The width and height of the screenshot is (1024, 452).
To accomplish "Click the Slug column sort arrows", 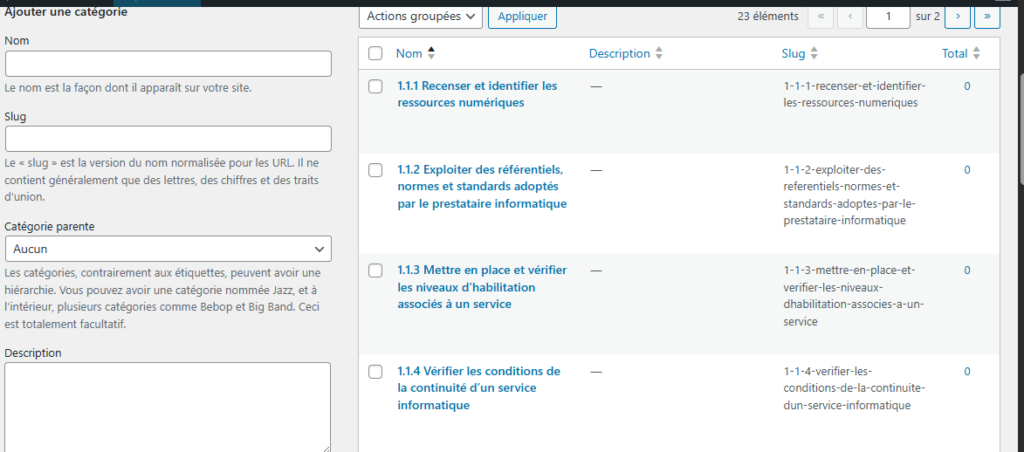I will click(814, 54).
